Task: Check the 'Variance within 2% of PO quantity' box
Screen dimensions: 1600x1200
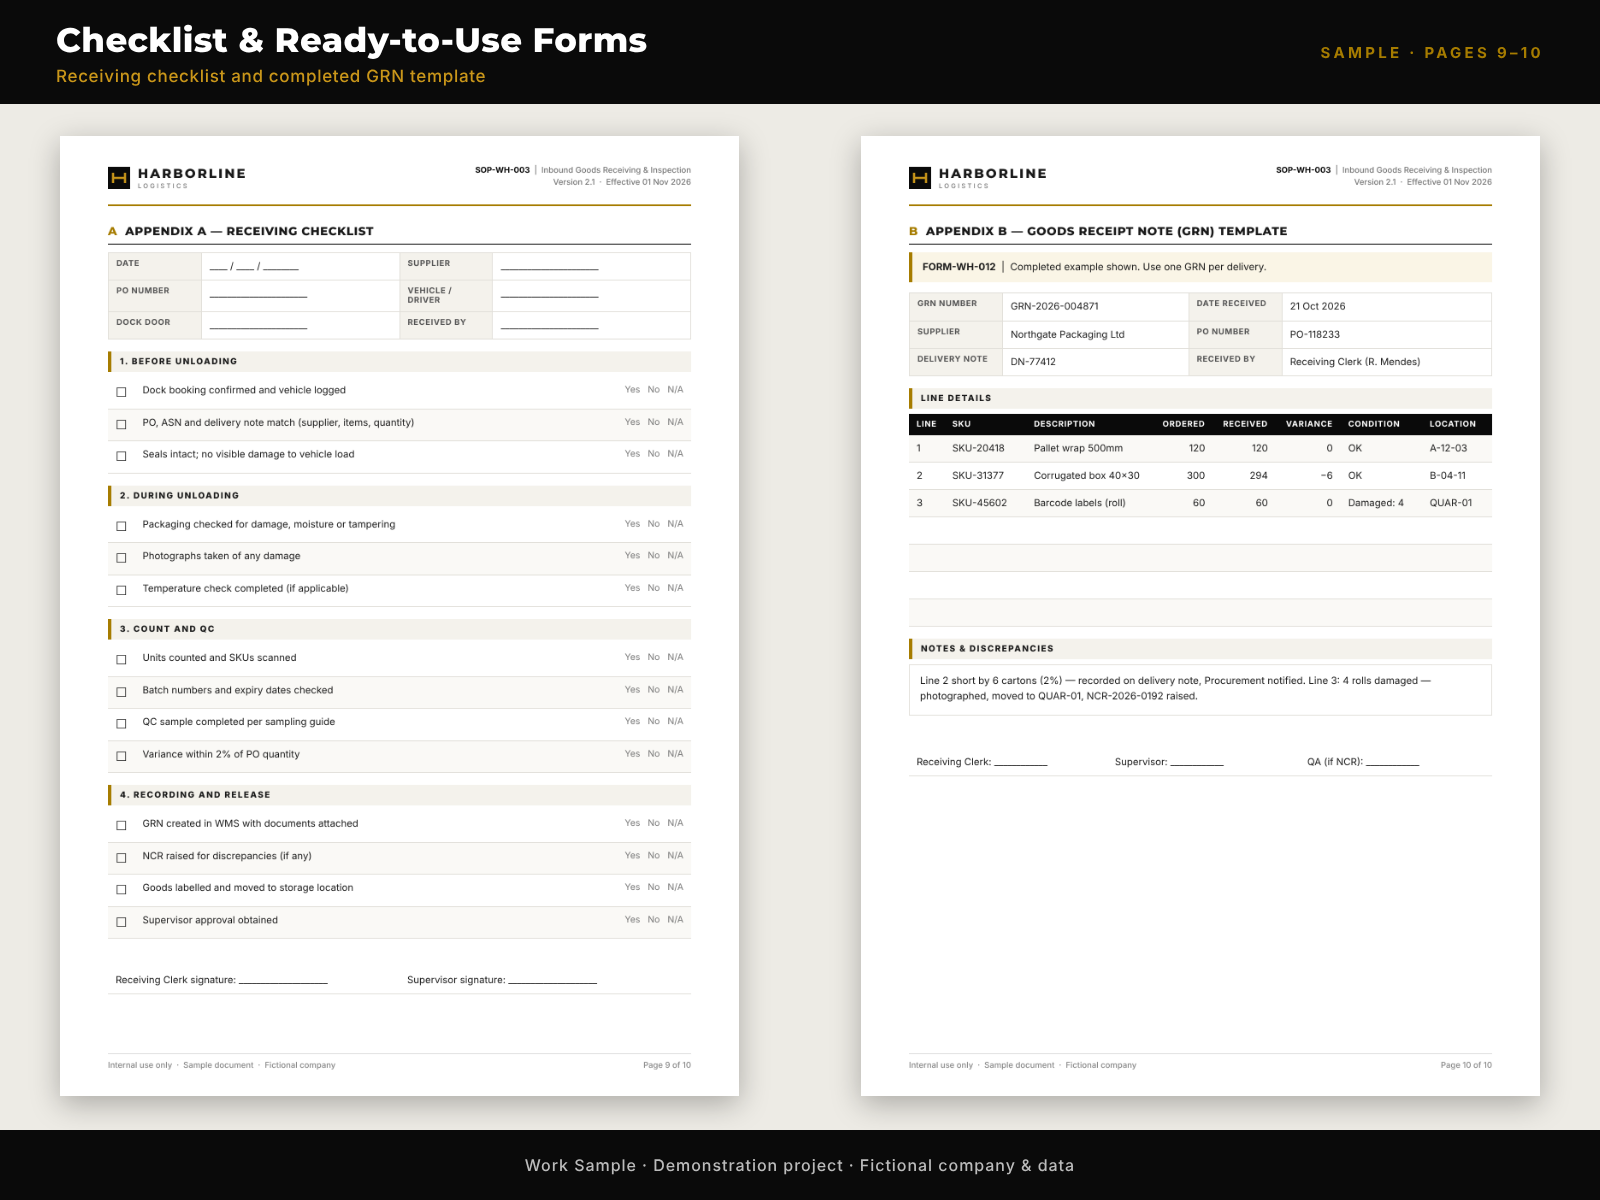Action: pos(121,756)
